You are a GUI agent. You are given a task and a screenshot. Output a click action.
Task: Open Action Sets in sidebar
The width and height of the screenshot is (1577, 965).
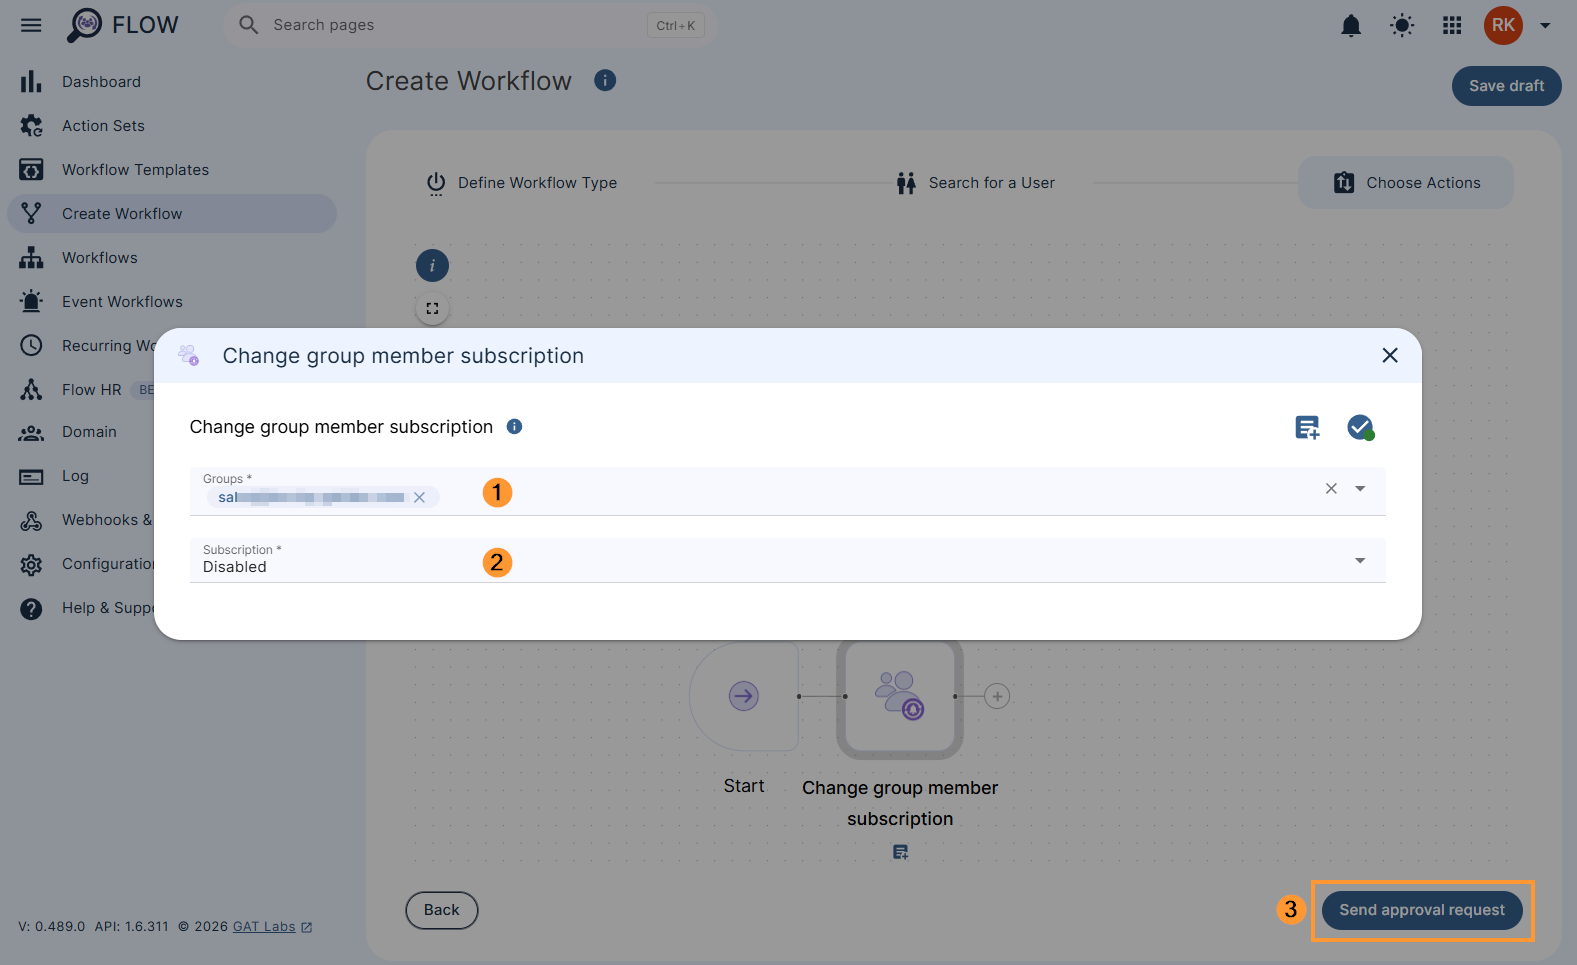click(172, 126)
